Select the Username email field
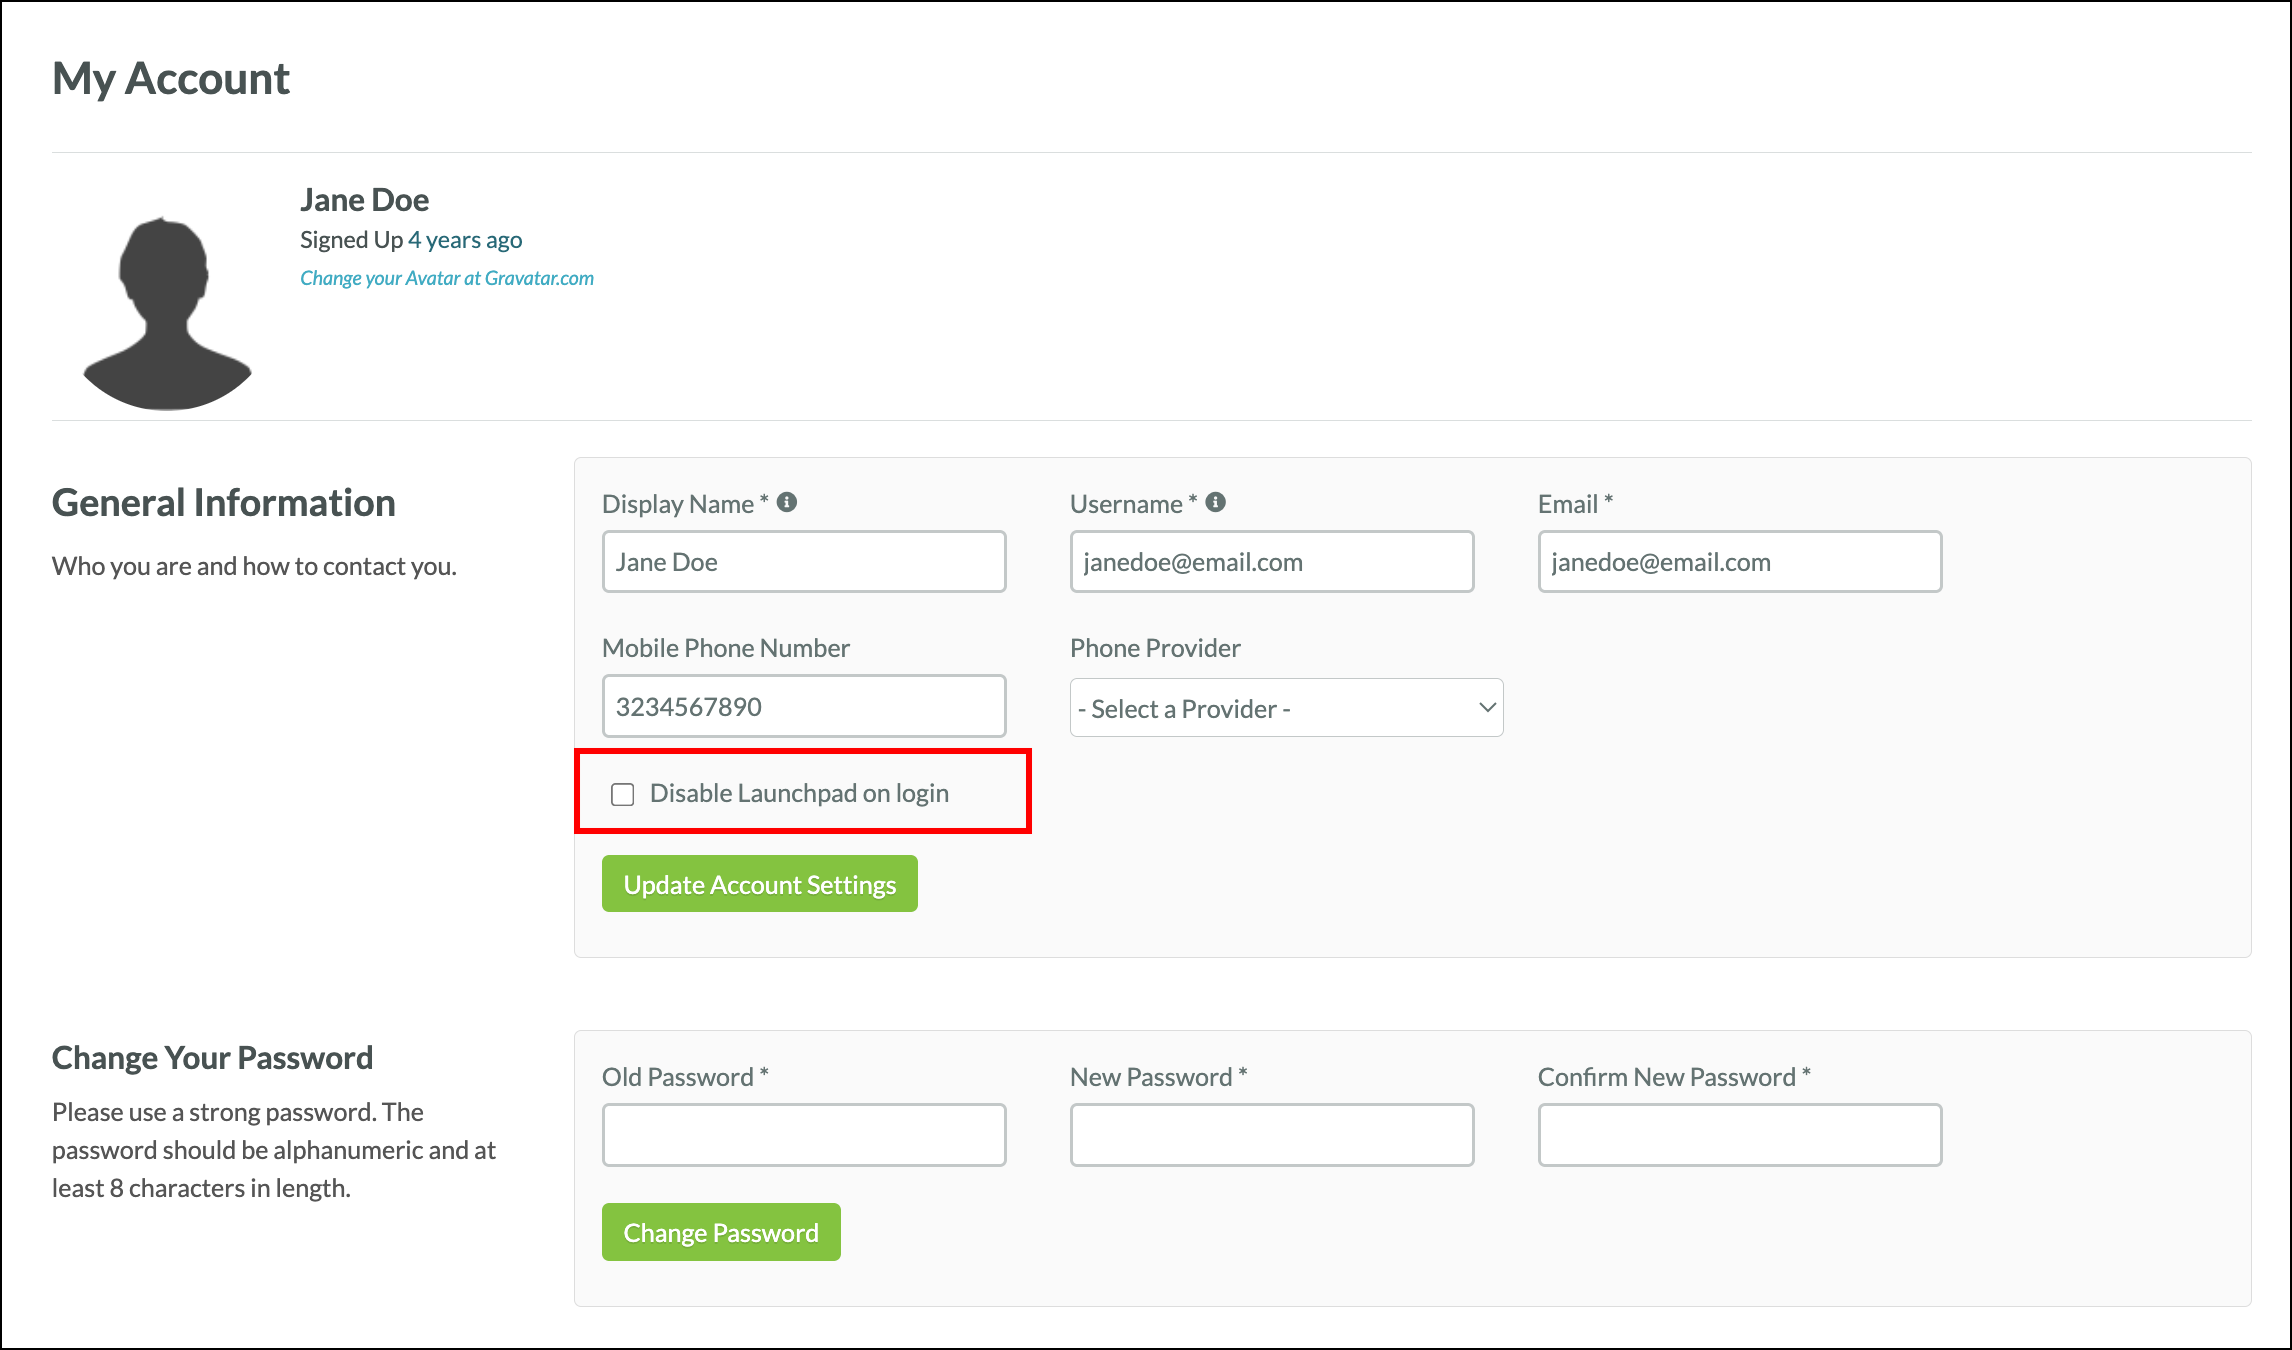The image size is (2292, 1350). tap(1271, 561)
